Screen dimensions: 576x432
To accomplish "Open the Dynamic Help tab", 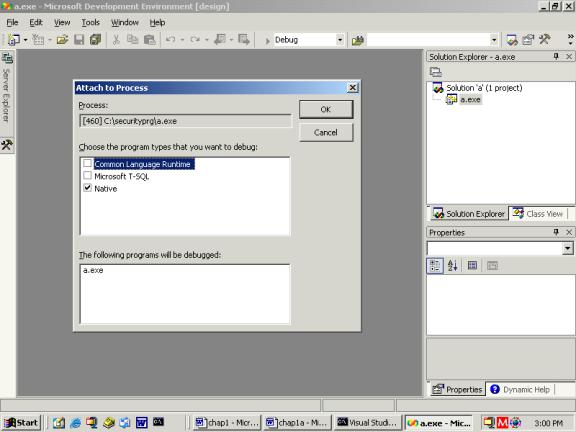I will click(521, 389).
